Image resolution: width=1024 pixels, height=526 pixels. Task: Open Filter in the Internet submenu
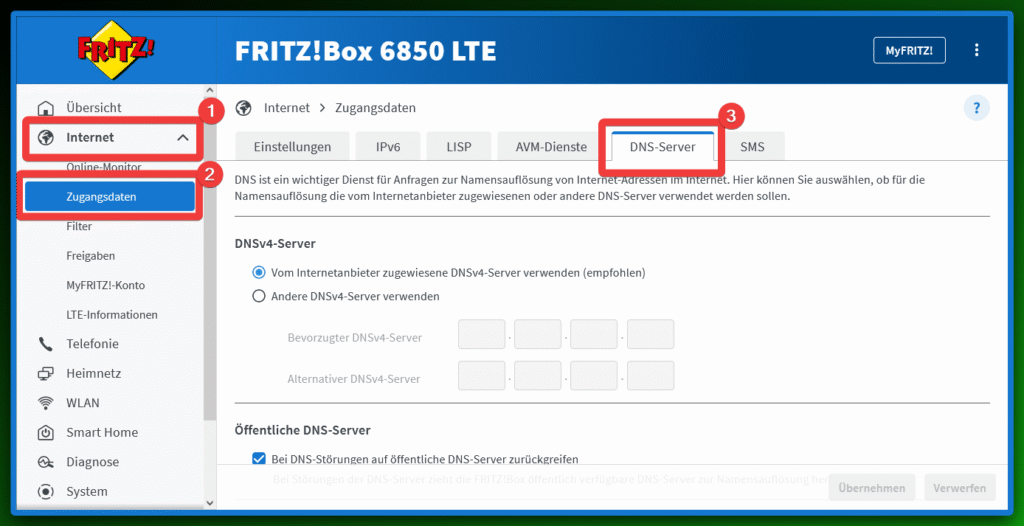(x=79, y=227)
